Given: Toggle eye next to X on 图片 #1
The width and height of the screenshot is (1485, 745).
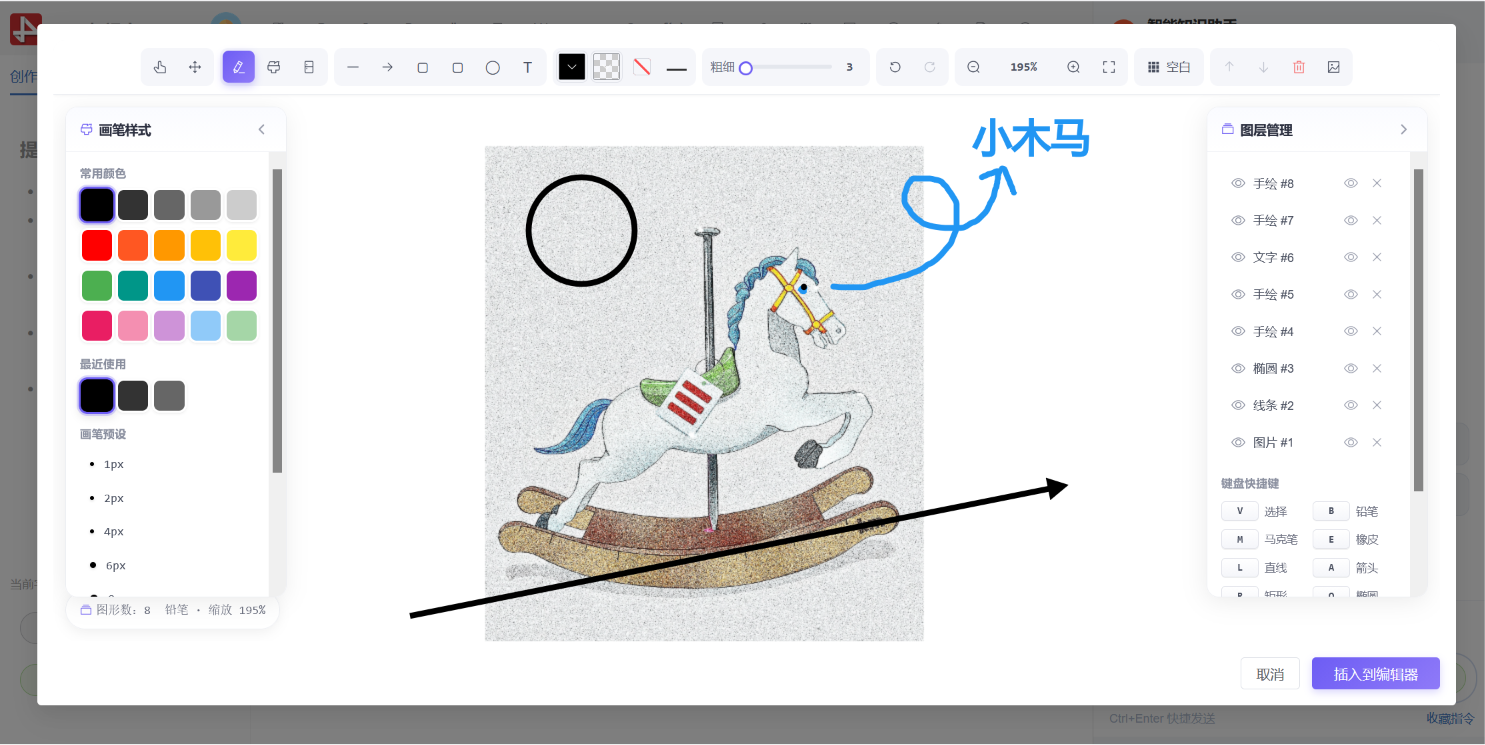Looking at the screenshot, I should (x=1351, y=442).
